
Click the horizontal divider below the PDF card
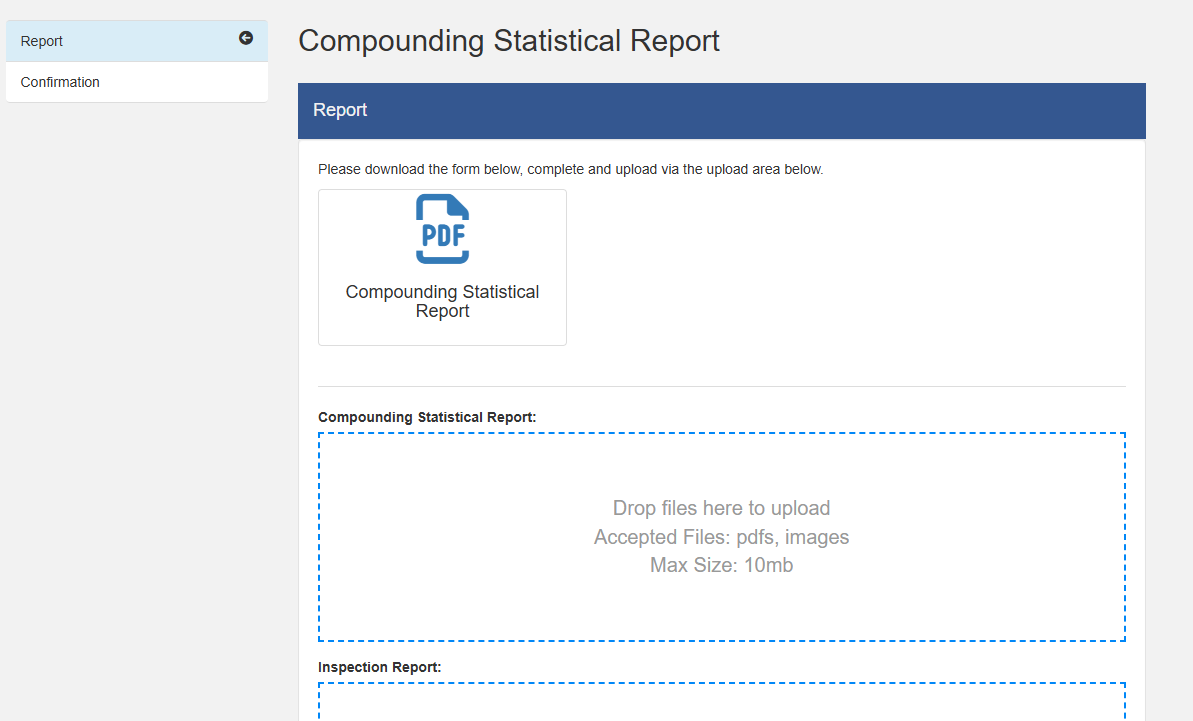click(x=721, y=386)
